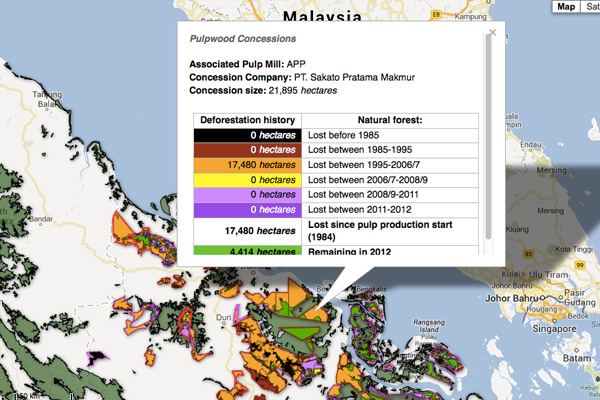Screen dimensions: 600x400
Task: Click brown 1985-1995 loss swatch
Action: click(246, 148)
